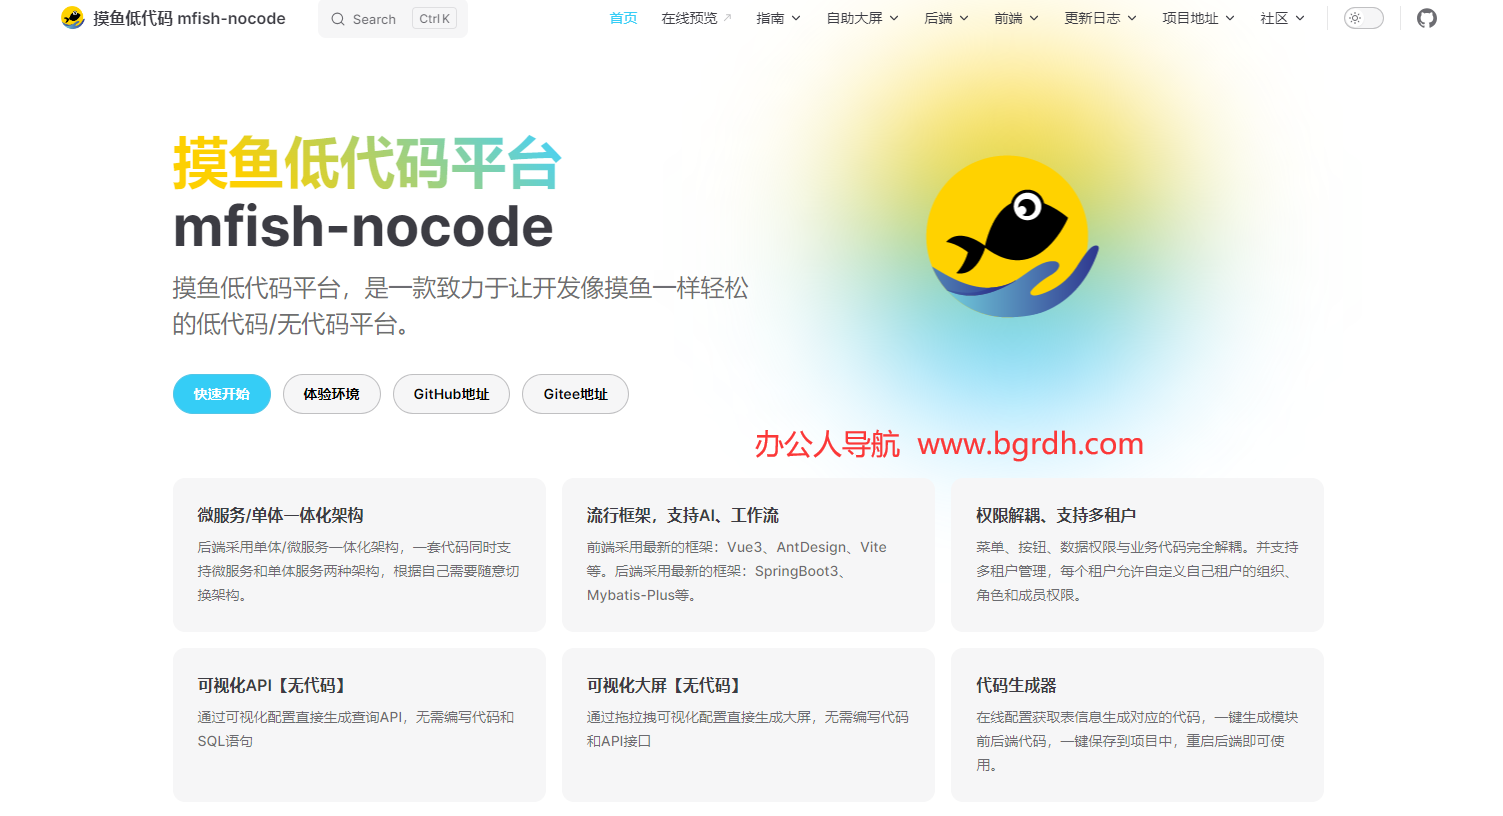Open the 在线预览 external link
This screenshot has width=1503, height=816.
coord(697,18)
